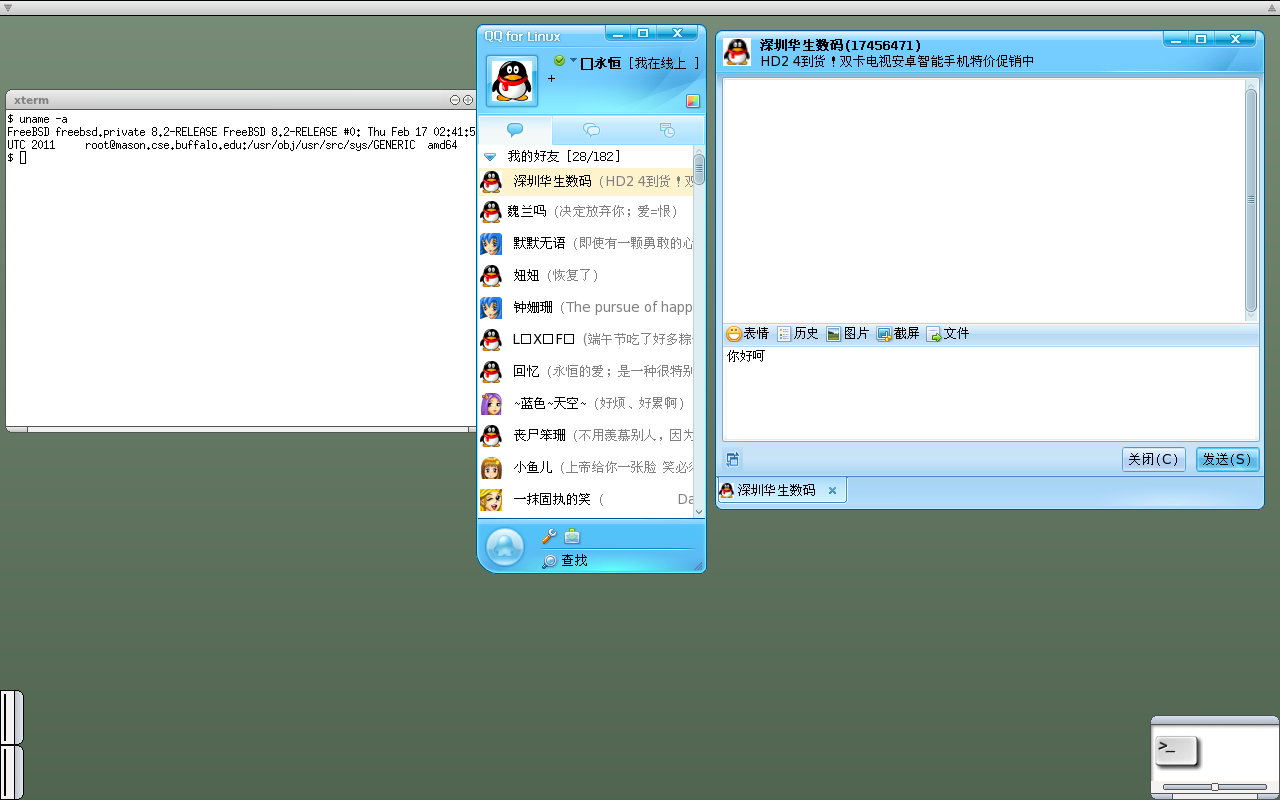The height and width of the screenshot is (800, 1280).
Task: Click the xterm right round titlebar button
Action: tap(467, 100)
